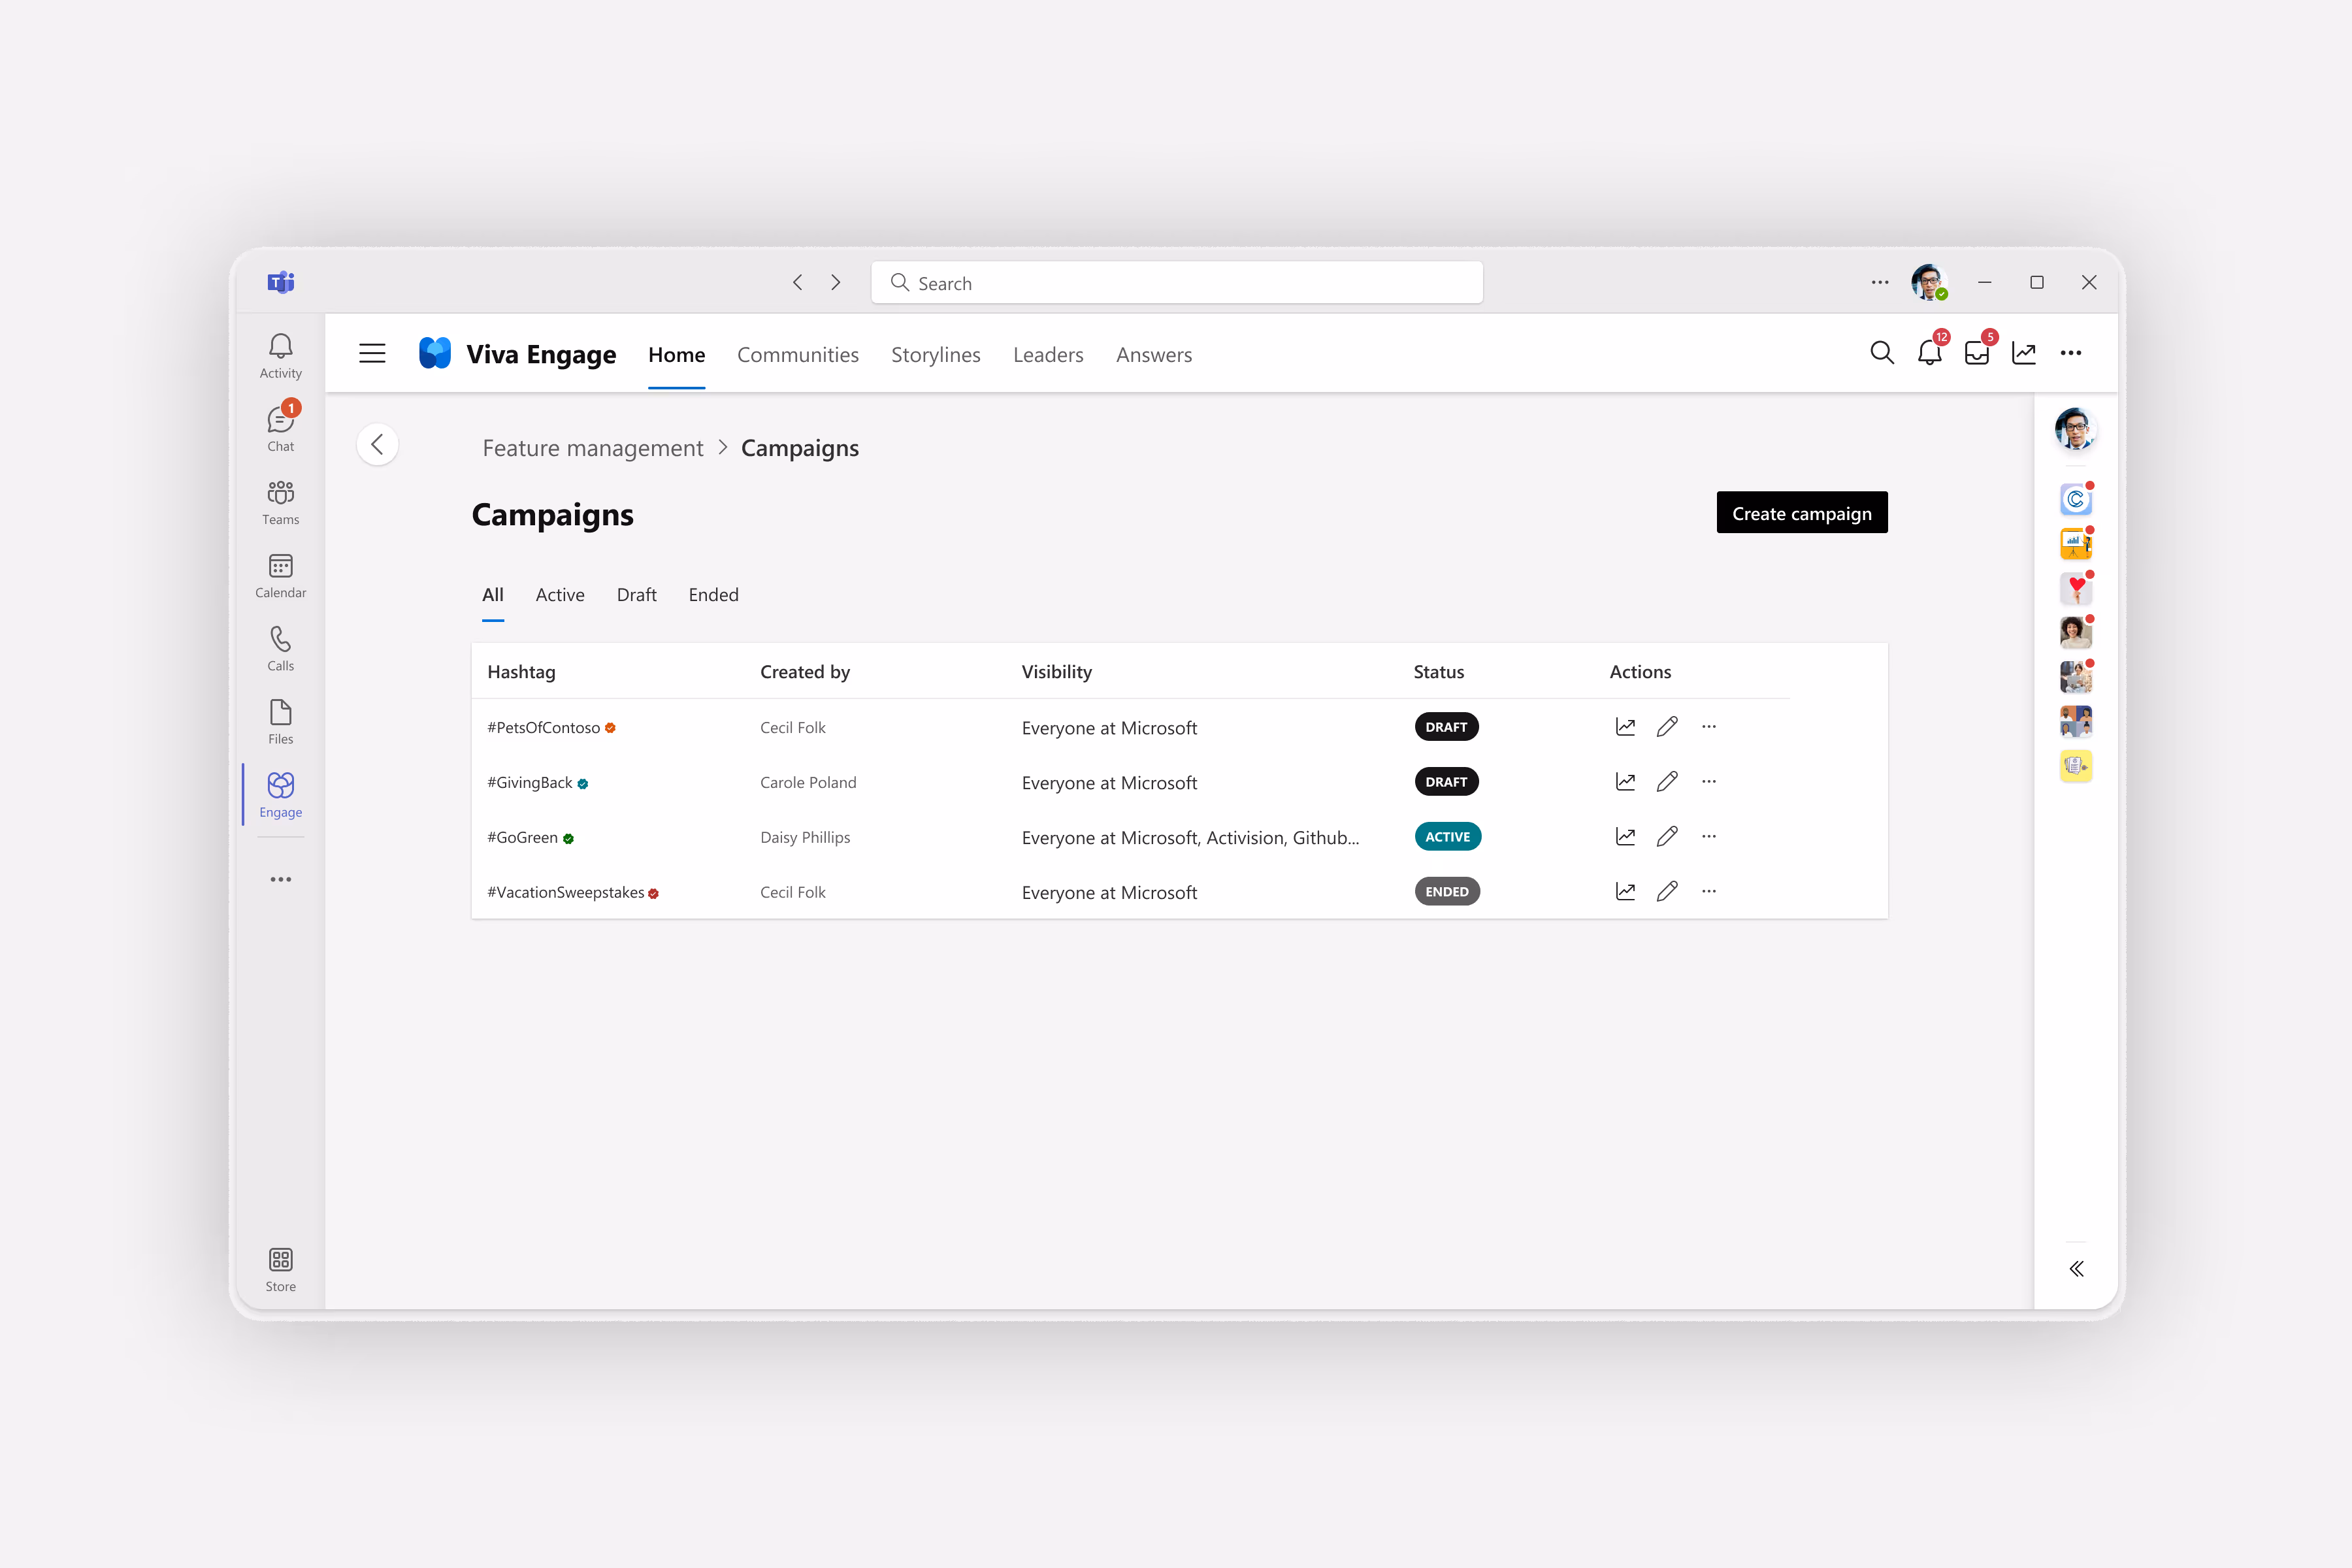Open the Calls app in sidebar
The width and height of the screenshot is (2352, 1568).
(x=280, y=648)
